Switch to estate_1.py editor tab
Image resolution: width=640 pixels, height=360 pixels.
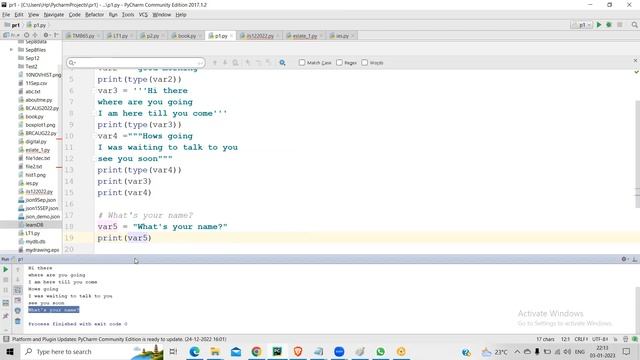pos(304,36)
